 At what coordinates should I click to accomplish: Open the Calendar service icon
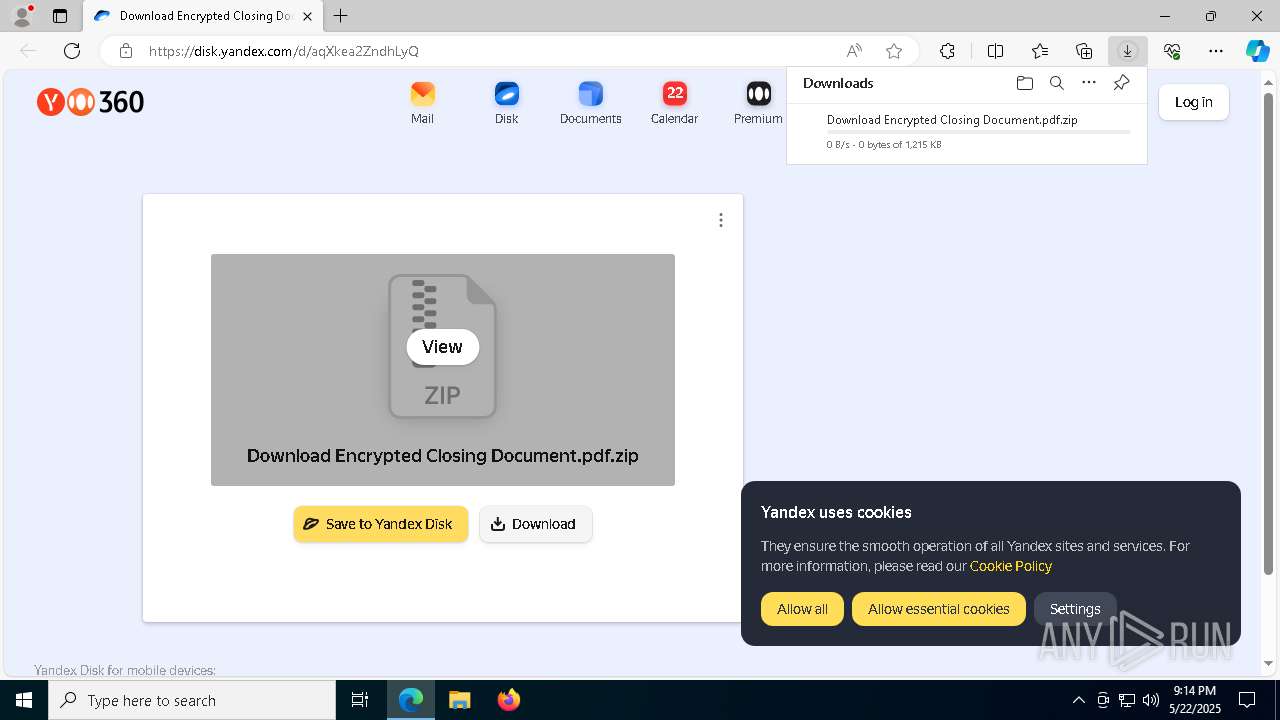pos(674,103)
